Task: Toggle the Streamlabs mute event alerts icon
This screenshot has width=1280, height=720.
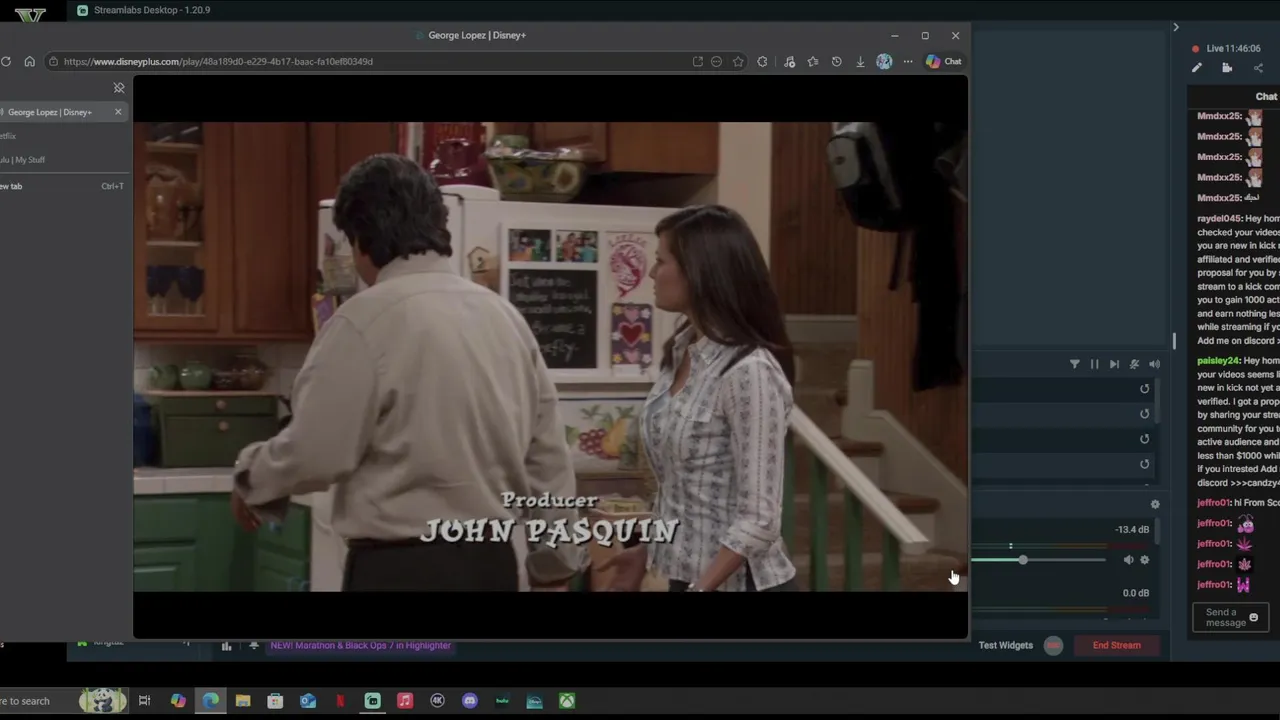Action: [x=1134, y=365]
